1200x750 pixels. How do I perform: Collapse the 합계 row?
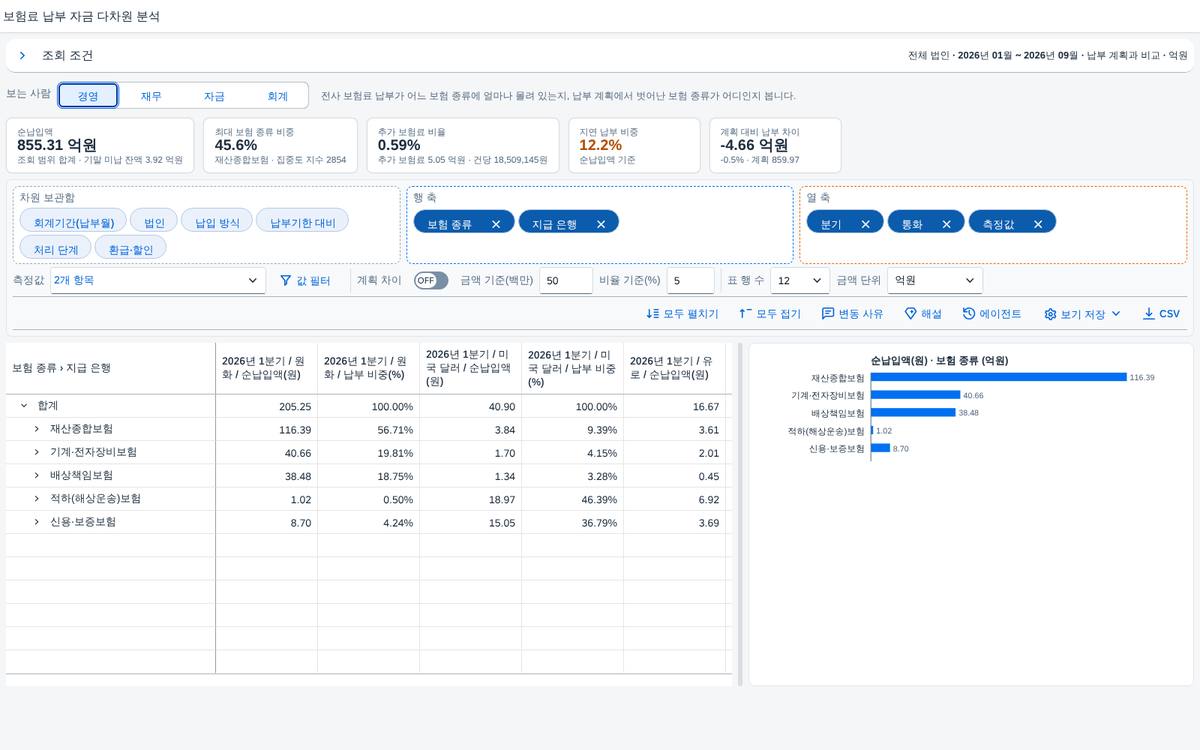coord(24,406)
